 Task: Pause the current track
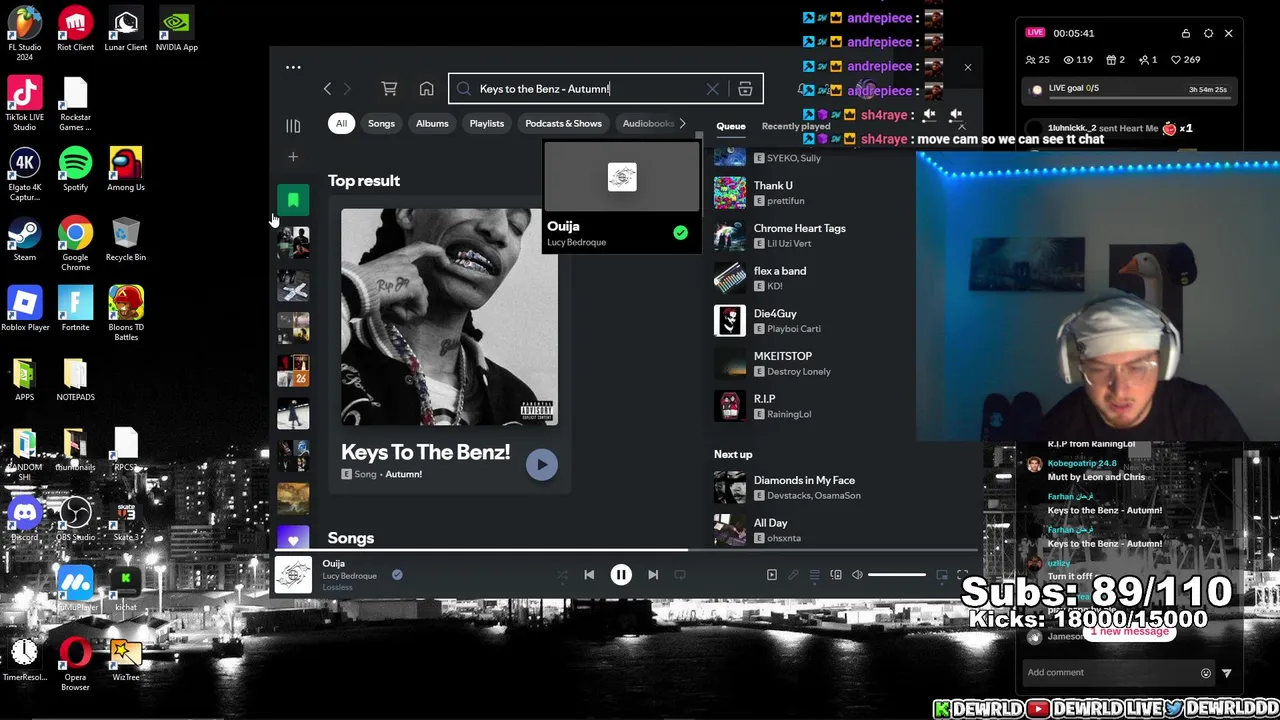click(621, 575)
